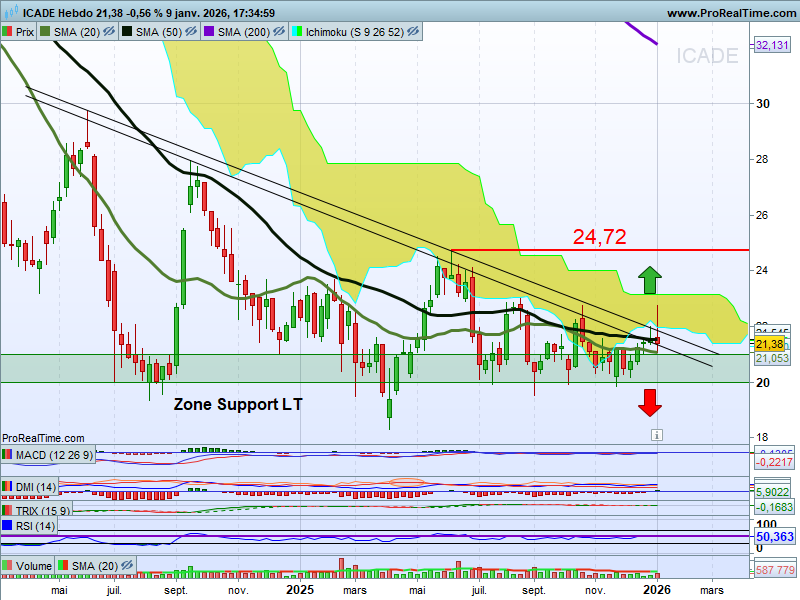Click the price level 30 on the axis
The height and width of the screenshot is (600, 800).
pyautogui.click(x=763, y=104)
